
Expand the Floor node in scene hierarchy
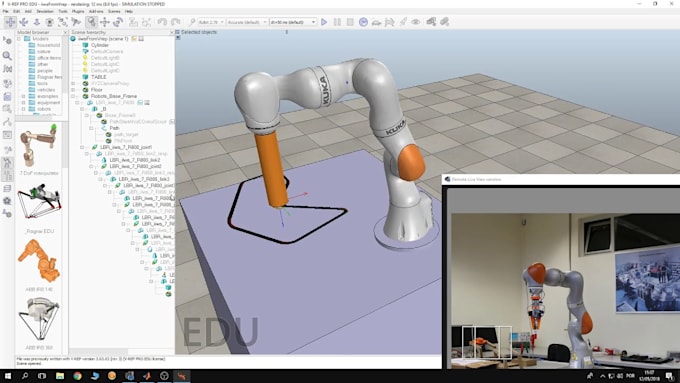[73, 89]
